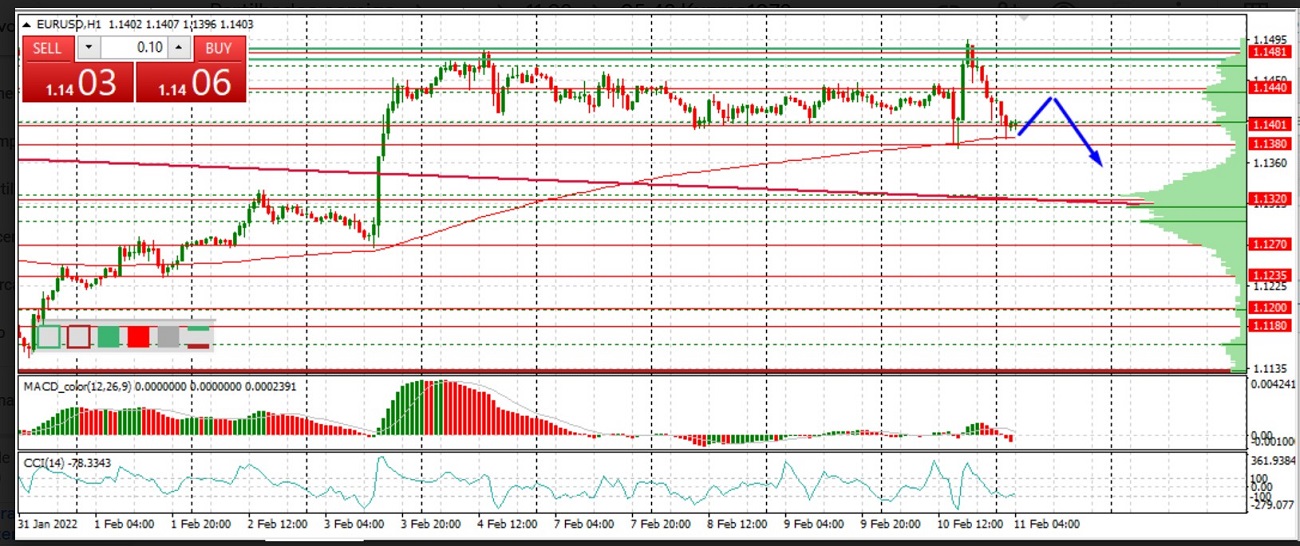This screenshot has width=1300, height=546.
Task: Click the 31 Jan 2022 date label
Action: (x=47, y=523)
